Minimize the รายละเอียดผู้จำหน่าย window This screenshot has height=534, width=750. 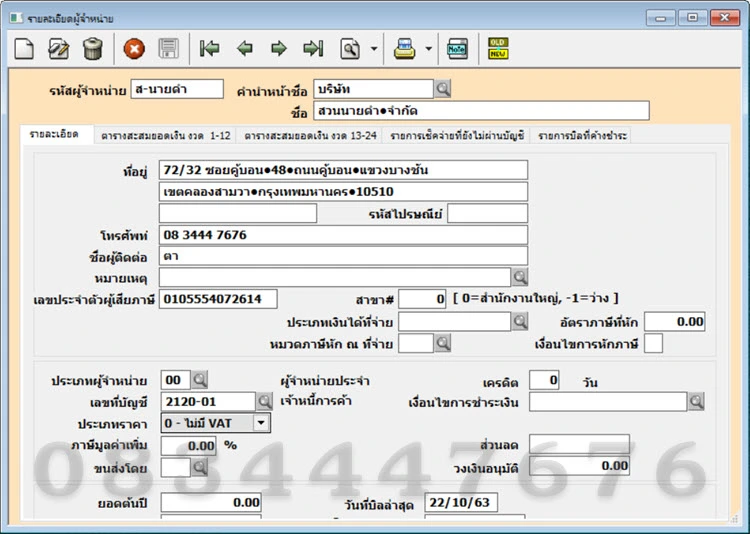[x=661, y=18]
